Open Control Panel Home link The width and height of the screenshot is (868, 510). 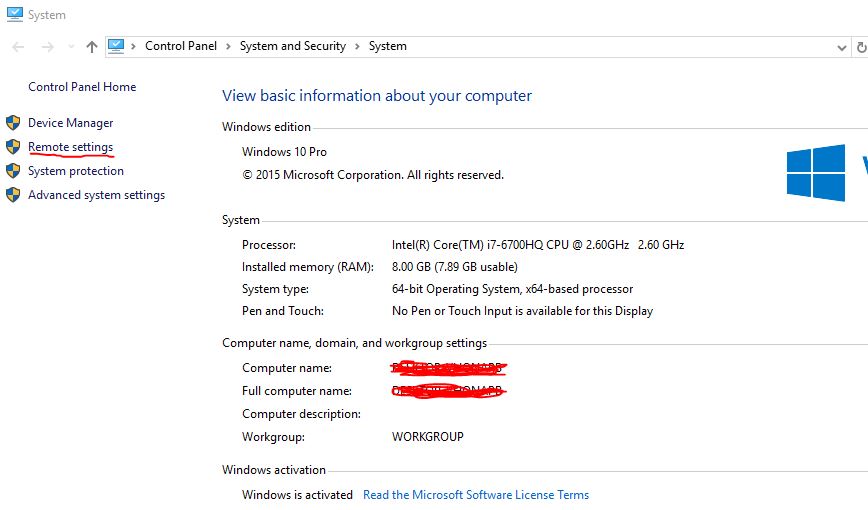point(82,87)
